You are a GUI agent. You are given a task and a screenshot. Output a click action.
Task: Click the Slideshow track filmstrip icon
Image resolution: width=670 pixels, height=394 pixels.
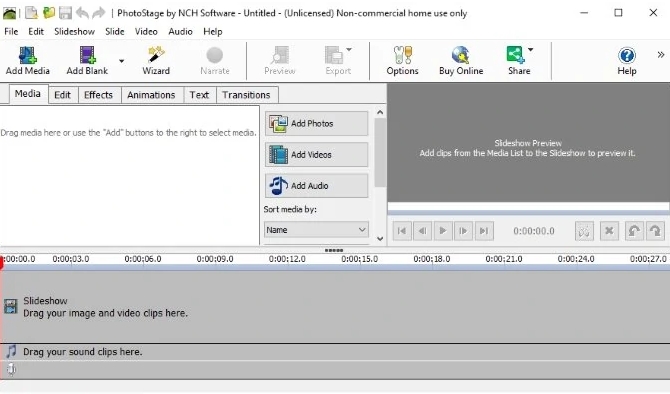click(11, 306)
